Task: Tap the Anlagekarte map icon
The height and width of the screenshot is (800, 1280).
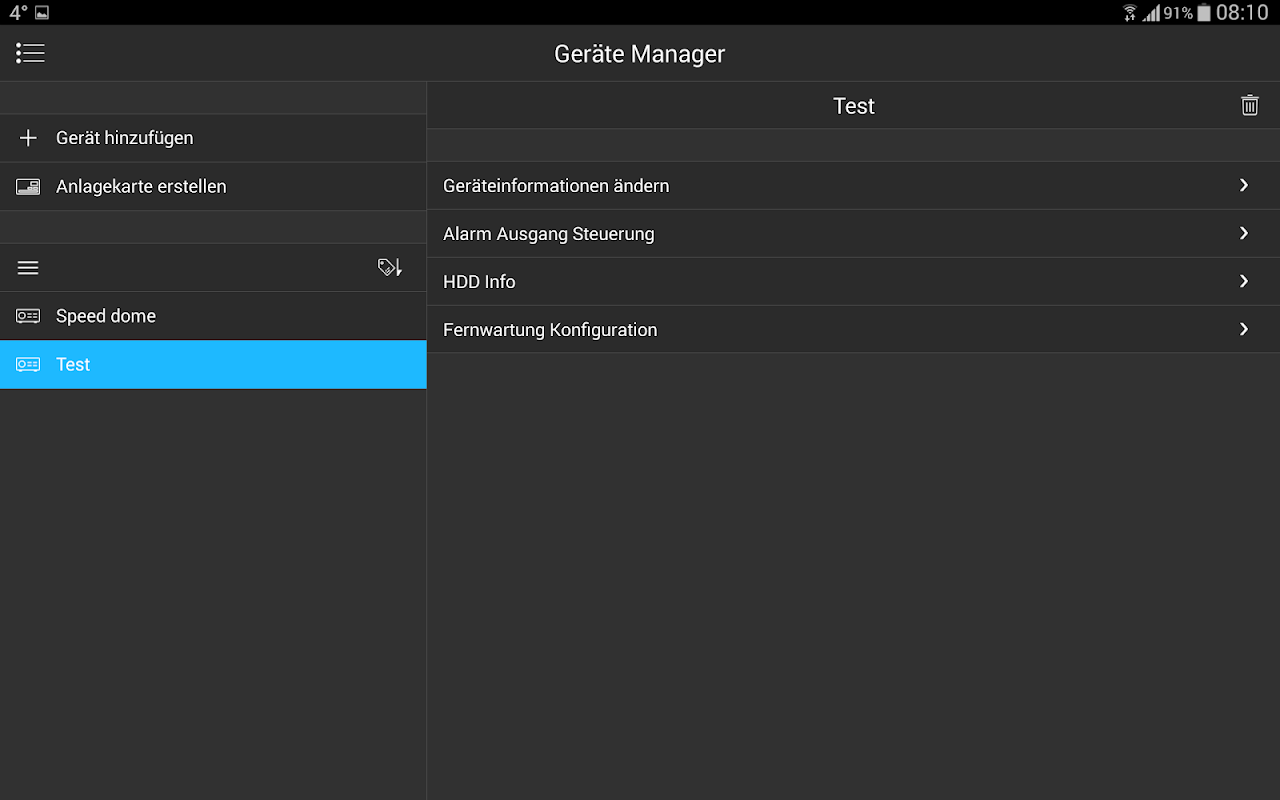Action: [28, 187]
